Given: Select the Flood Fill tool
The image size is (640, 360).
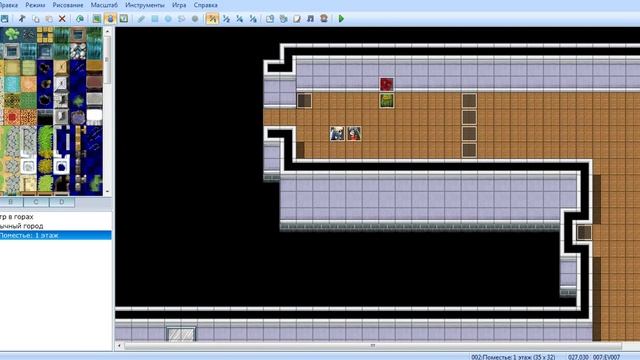Looking at the screenshot, I should pyautogui.click(x=182, y=19).
